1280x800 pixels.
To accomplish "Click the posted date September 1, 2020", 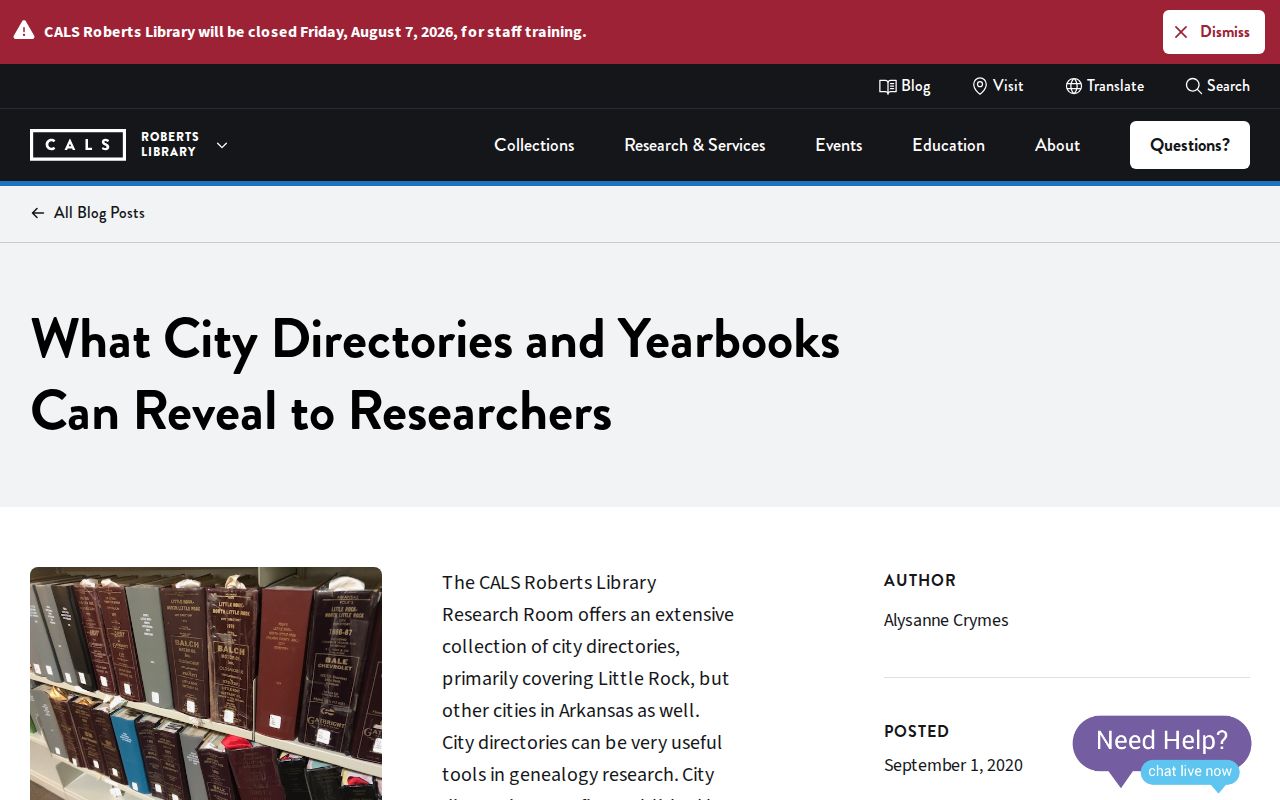I will click(953, 765).
